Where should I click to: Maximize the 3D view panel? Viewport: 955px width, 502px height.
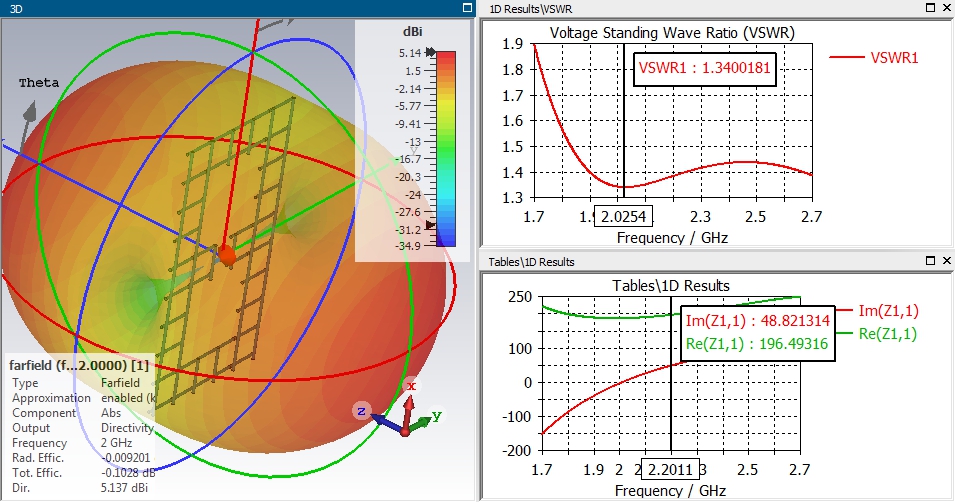[467, 8]
